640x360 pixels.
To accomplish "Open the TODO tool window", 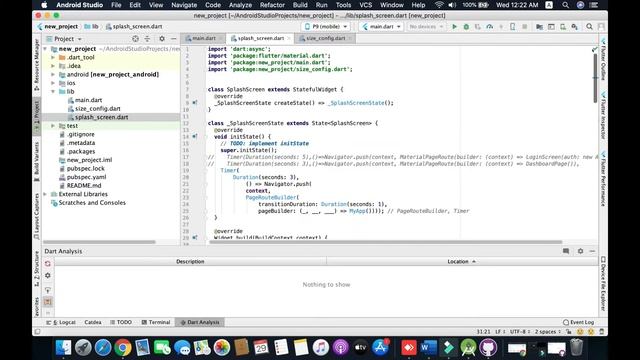I will 121,322.
